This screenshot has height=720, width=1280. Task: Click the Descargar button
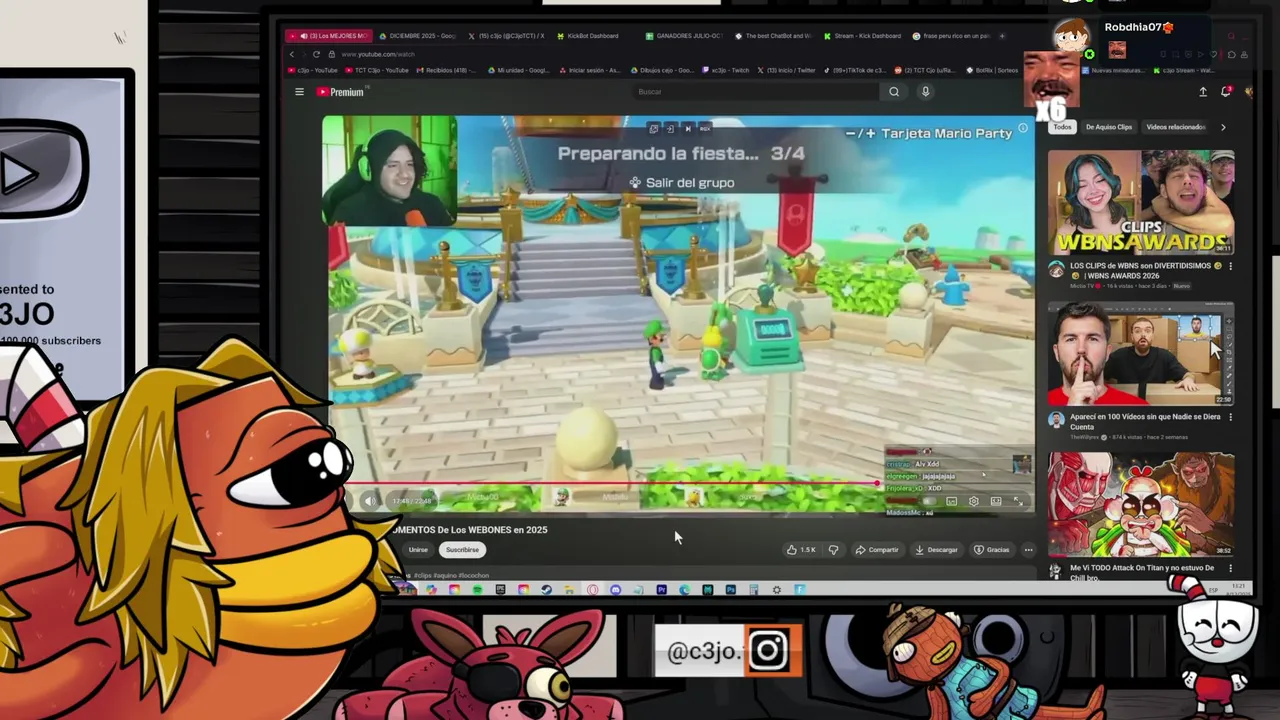coord(936,549)
